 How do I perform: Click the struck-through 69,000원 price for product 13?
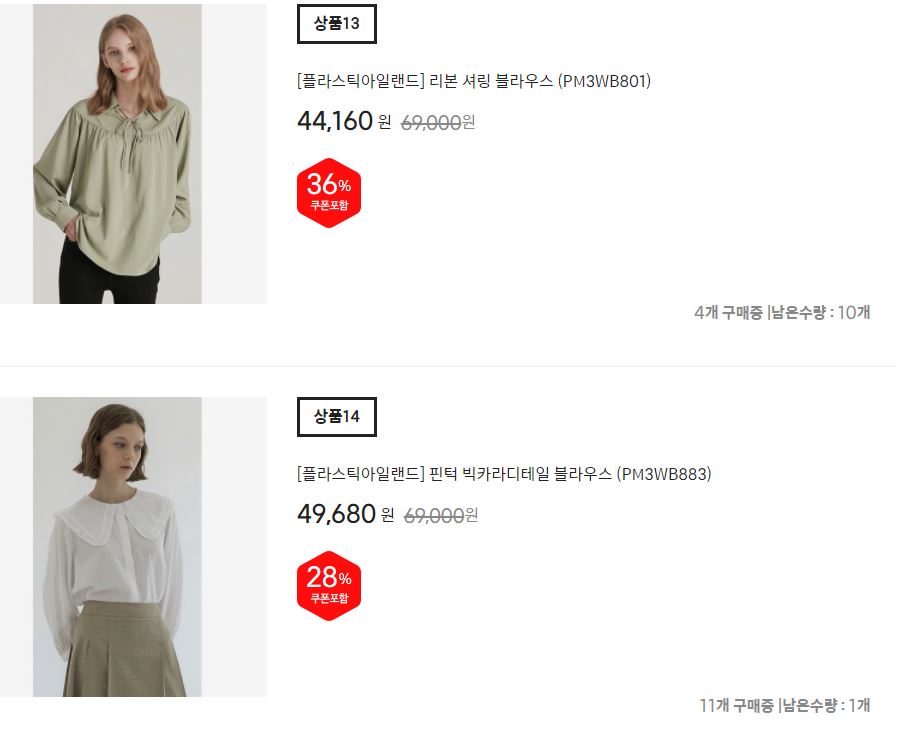coord(438,123)
